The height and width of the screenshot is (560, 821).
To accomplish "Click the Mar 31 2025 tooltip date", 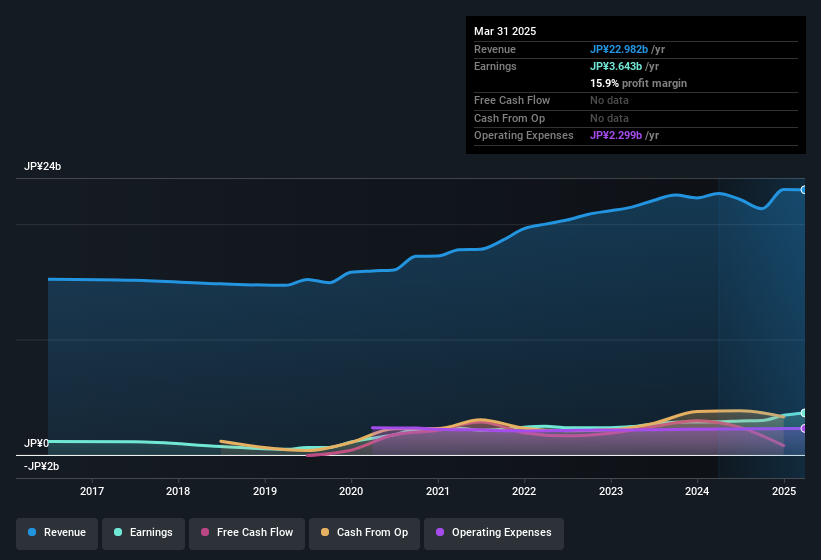I will [505, 31].
